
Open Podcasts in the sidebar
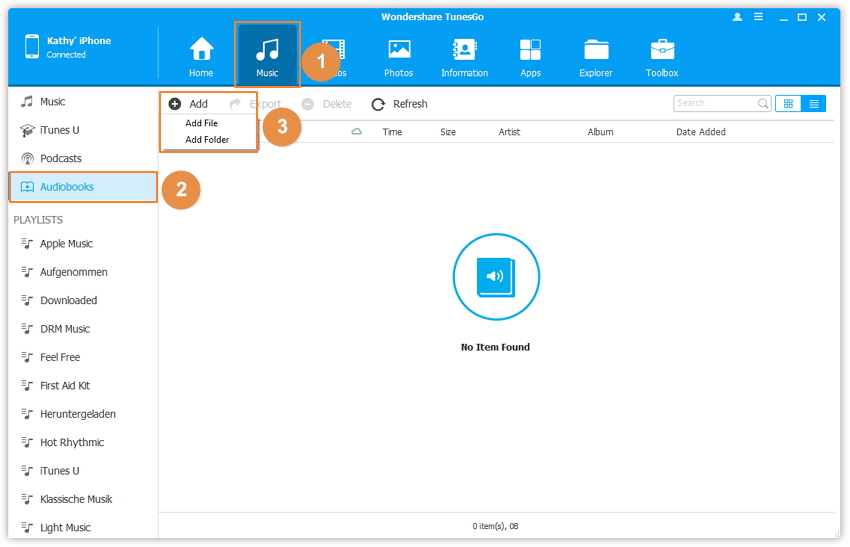coord(61,158)
